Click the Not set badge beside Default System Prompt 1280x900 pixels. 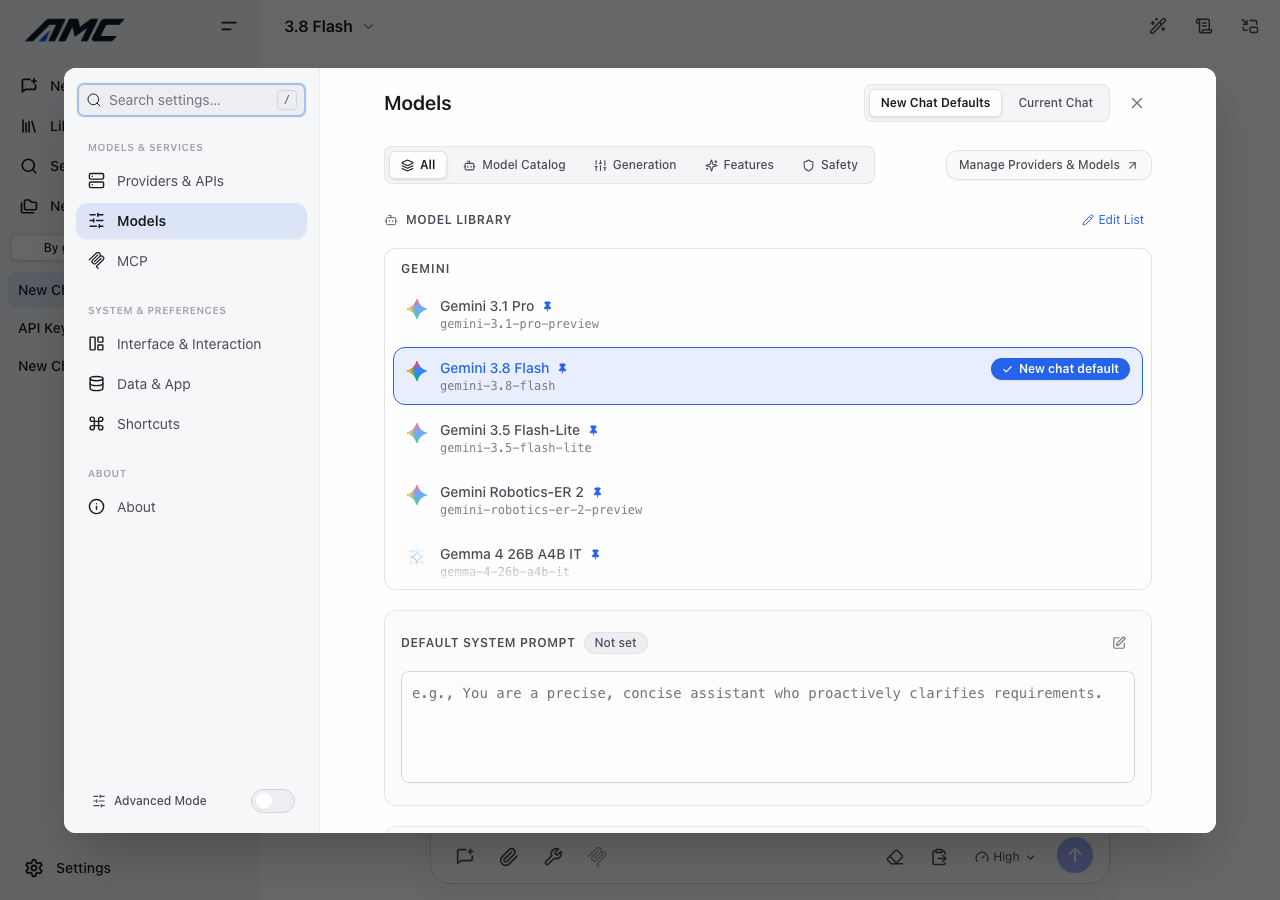tap(616, 643)
